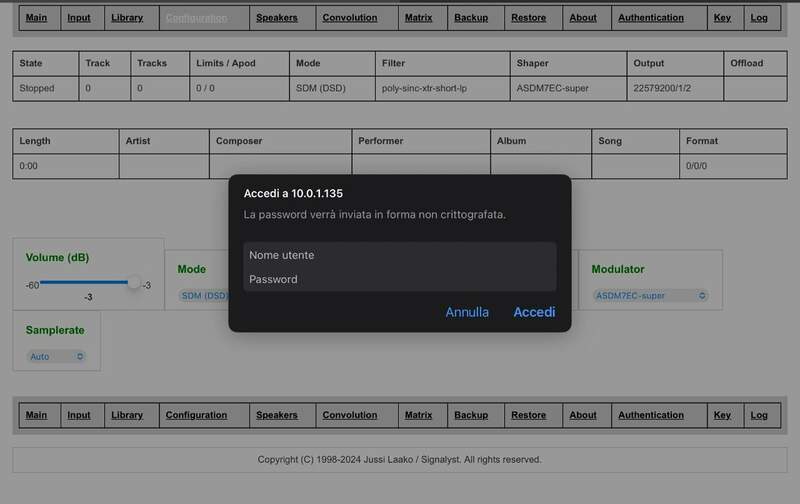
Task: Open Restore from top navigation
Action: coord(528,18)
